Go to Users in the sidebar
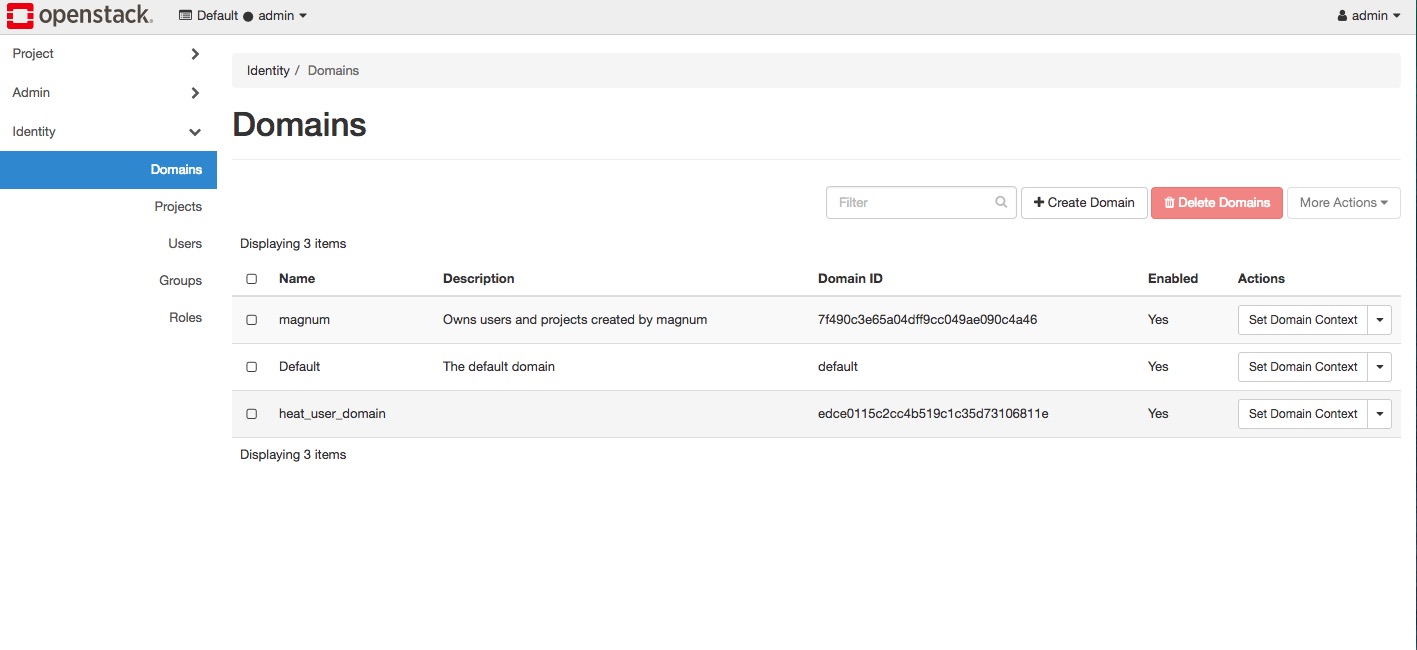The image size is (1417, 650). (x=185, y=244)
